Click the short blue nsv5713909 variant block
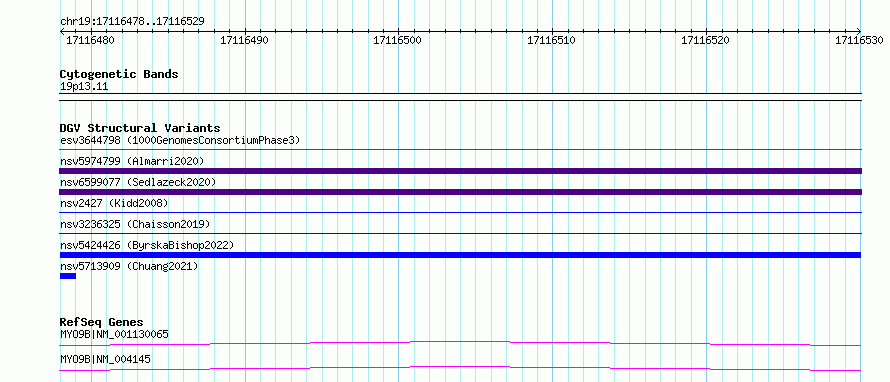 point(68,276)
